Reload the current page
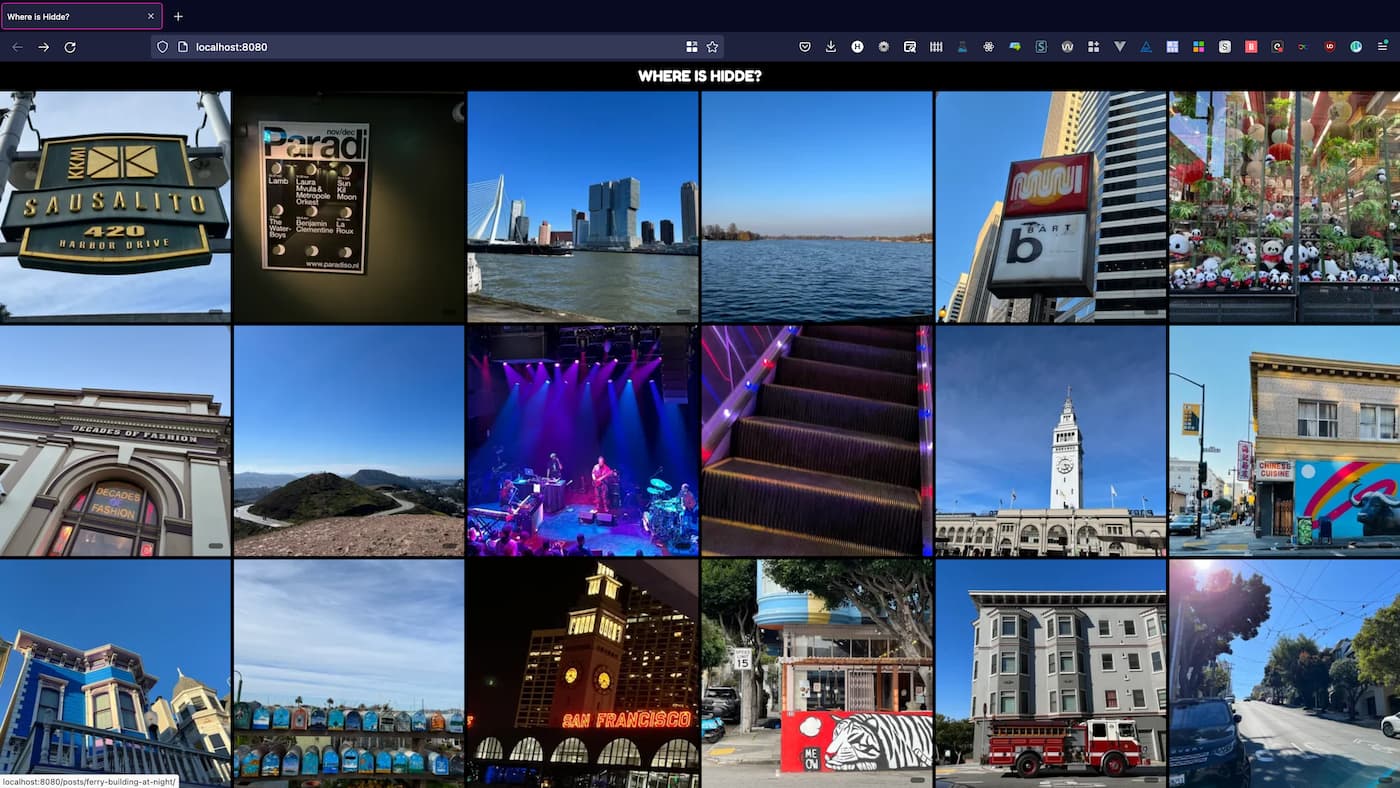 [x=69, y=46]
